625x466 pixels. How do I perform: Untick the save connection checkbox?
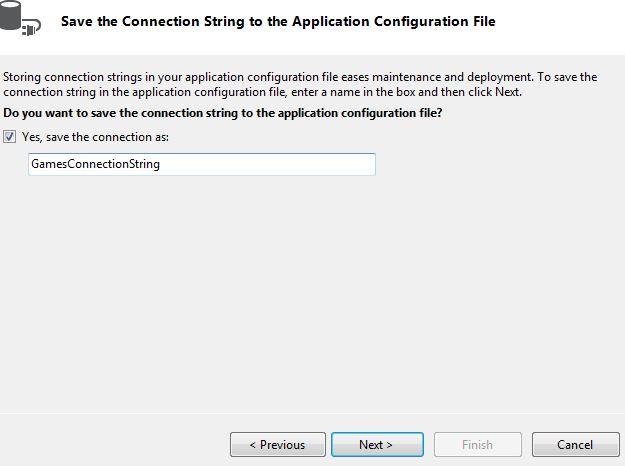point(10,137)
